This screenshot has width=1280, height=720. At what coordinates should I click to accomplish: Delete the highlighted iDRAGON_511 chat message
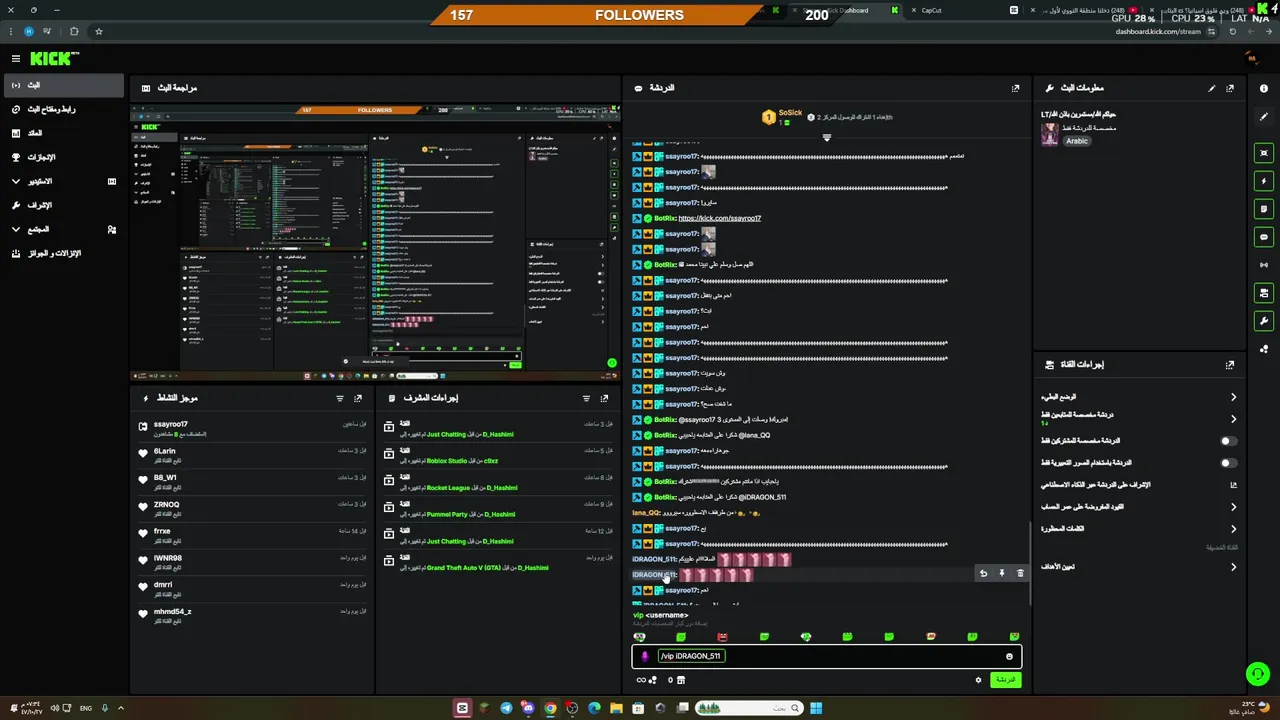coord(1020,574)
